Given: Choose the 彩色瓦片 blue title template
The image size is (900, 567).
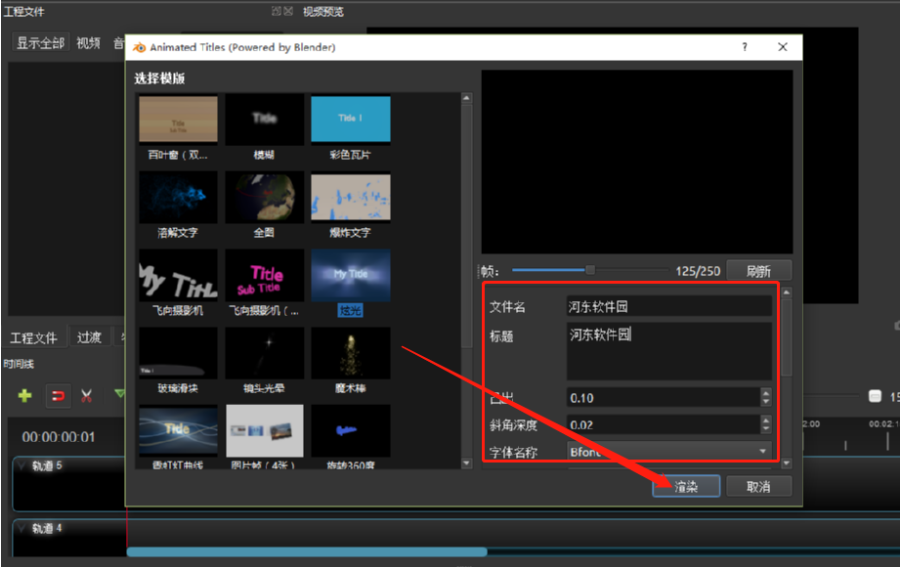Looking at the screenshot, I should point(350,120).
